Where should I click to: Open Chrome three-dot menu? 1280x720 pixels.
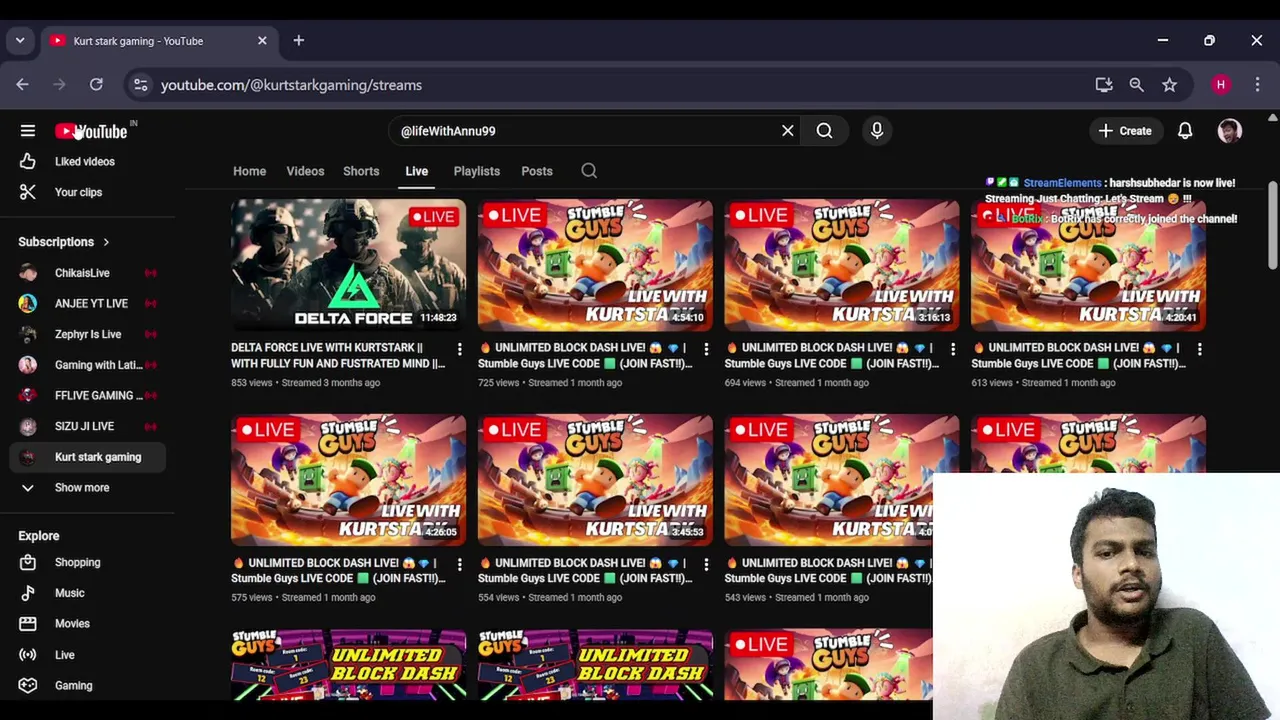[1257, 85]
